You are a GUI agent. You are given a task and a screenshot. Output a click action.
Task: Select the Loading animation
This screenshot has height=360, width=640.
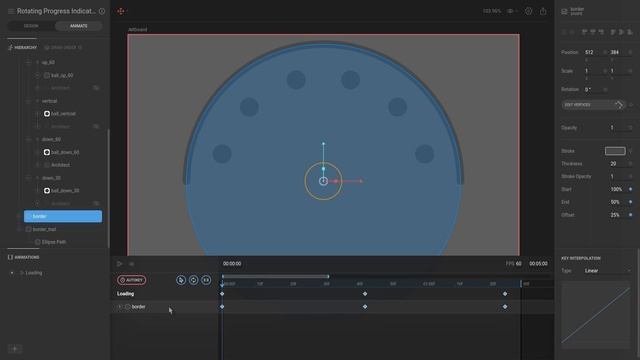pos(34,273)
